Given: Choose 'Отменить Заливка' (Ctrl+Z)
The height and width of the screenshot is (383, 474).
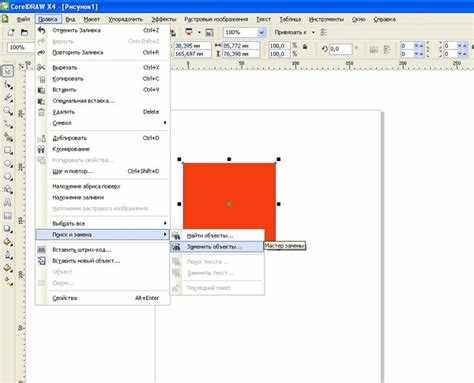Looking at the screenshot, I should (x=103, y=30).
